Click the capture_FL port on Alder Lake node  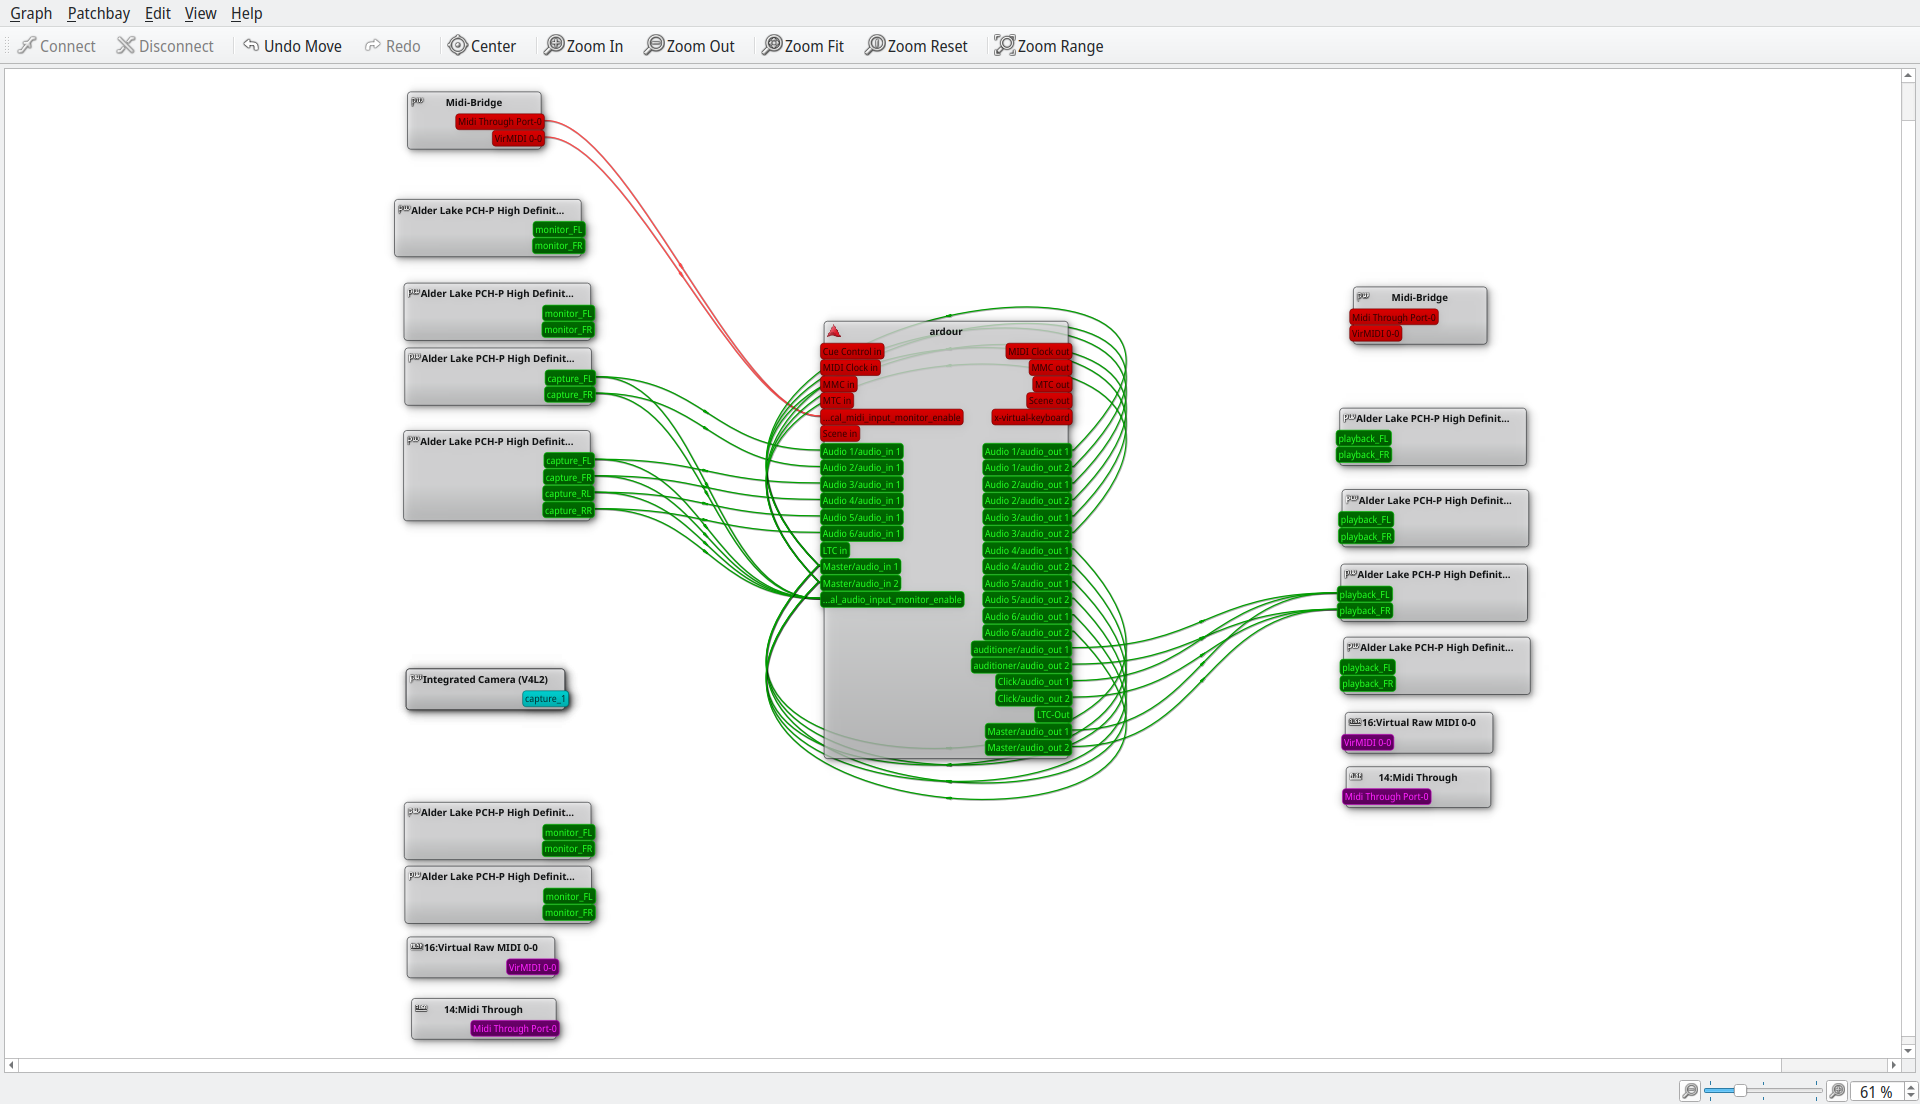click(x=569, y=379)
